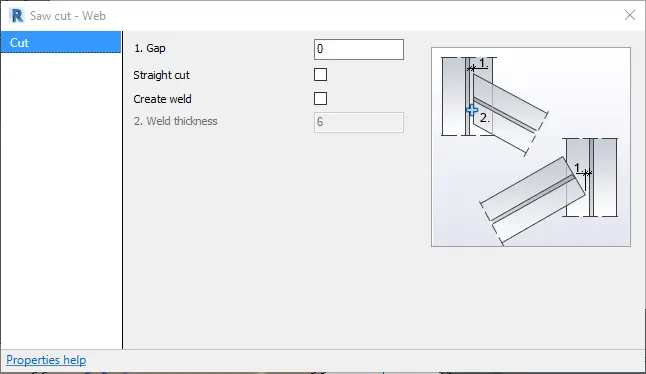The width and height of the screenshot is (646, 374).
Task: Close the Saw cut - Web dialog
Action: (x=630, y=16)
